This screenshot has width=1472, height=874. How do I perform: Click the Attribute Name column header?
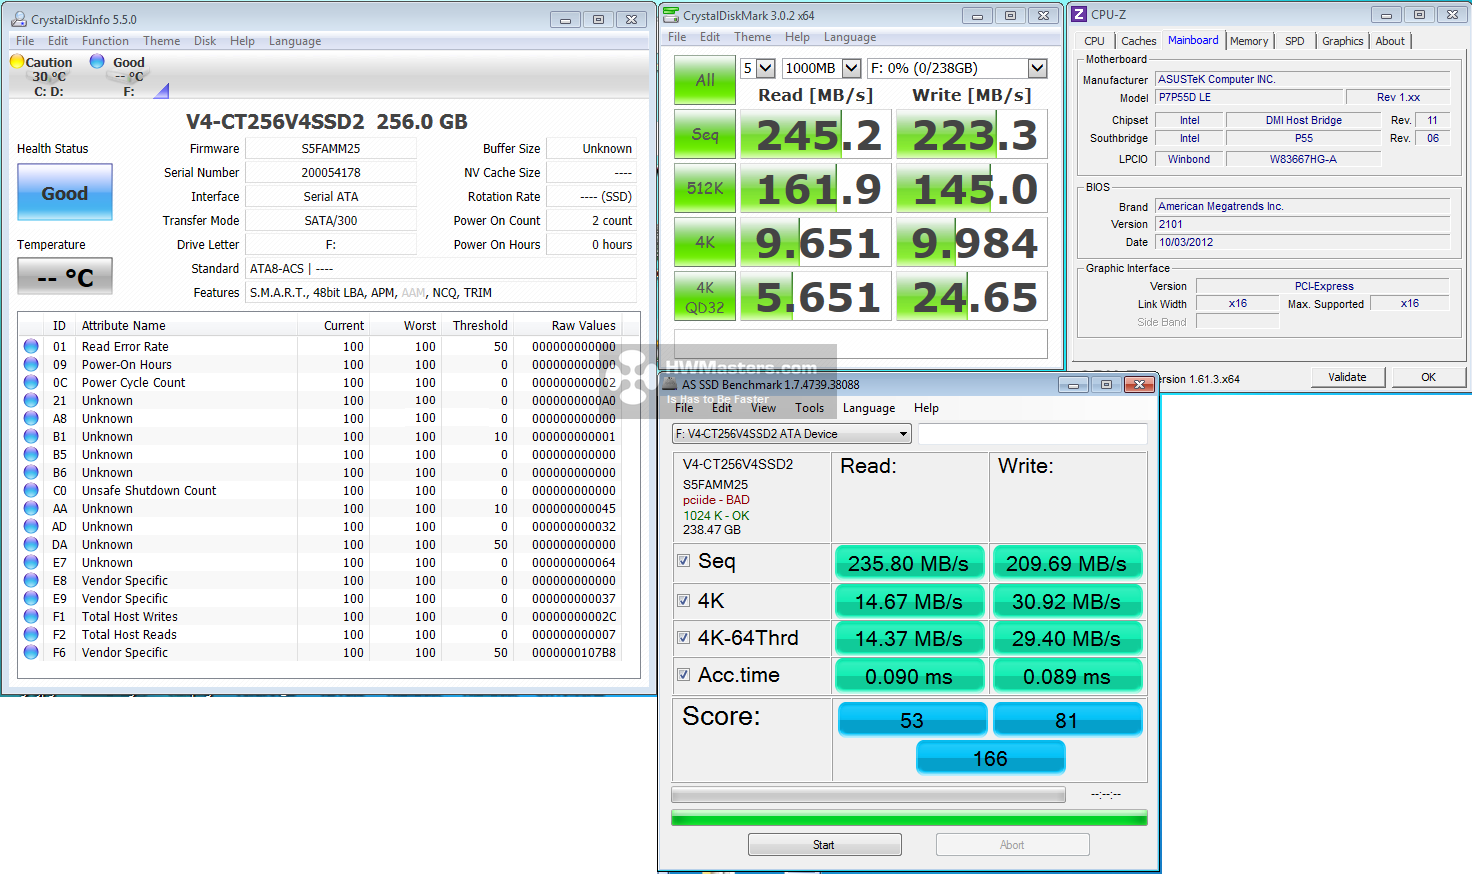(186, 325)
